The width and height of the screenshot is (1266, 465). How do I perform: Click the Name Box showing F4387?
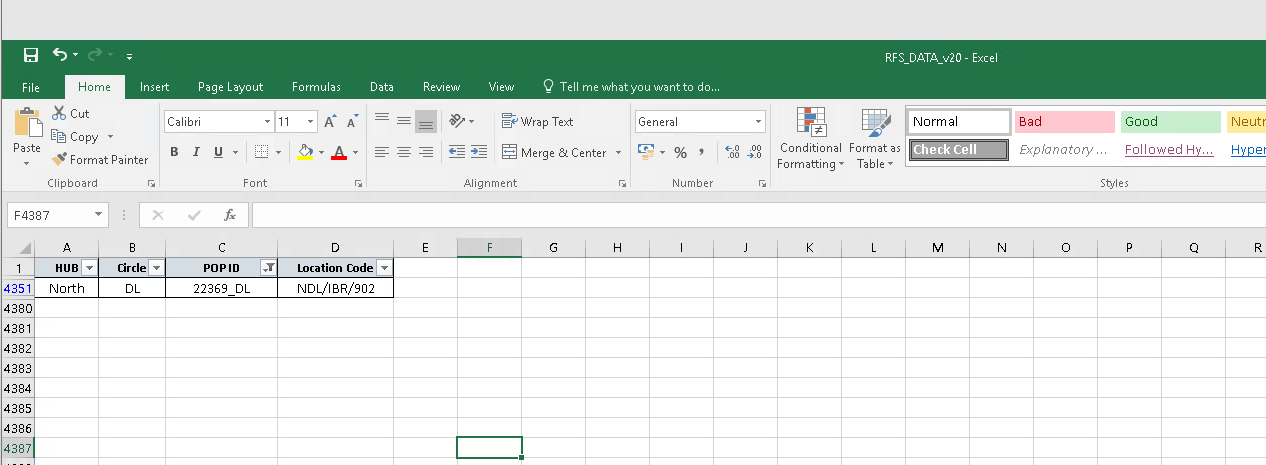tap(50, 215)
